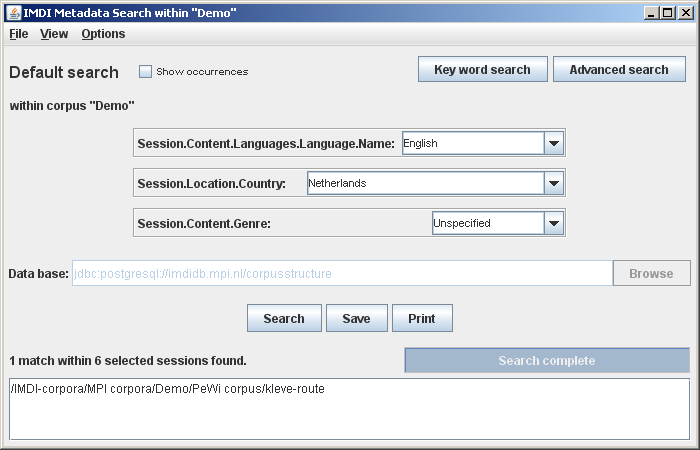This screenshot has width=700, height=450.
Task: Click the Search complete progress bar
Action: pos(546,361)
